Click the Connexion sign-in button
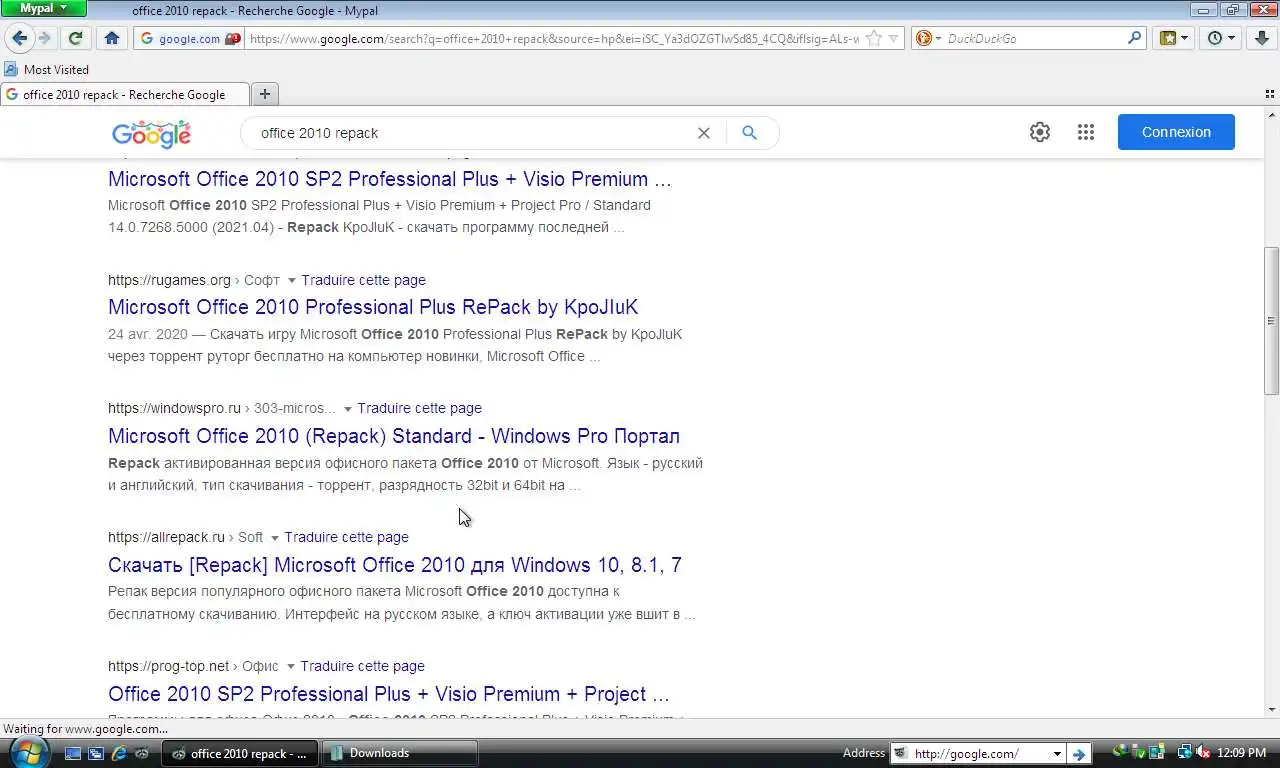The width and height of the screenshot is (1280, 768). click(x=1176, y=132)
